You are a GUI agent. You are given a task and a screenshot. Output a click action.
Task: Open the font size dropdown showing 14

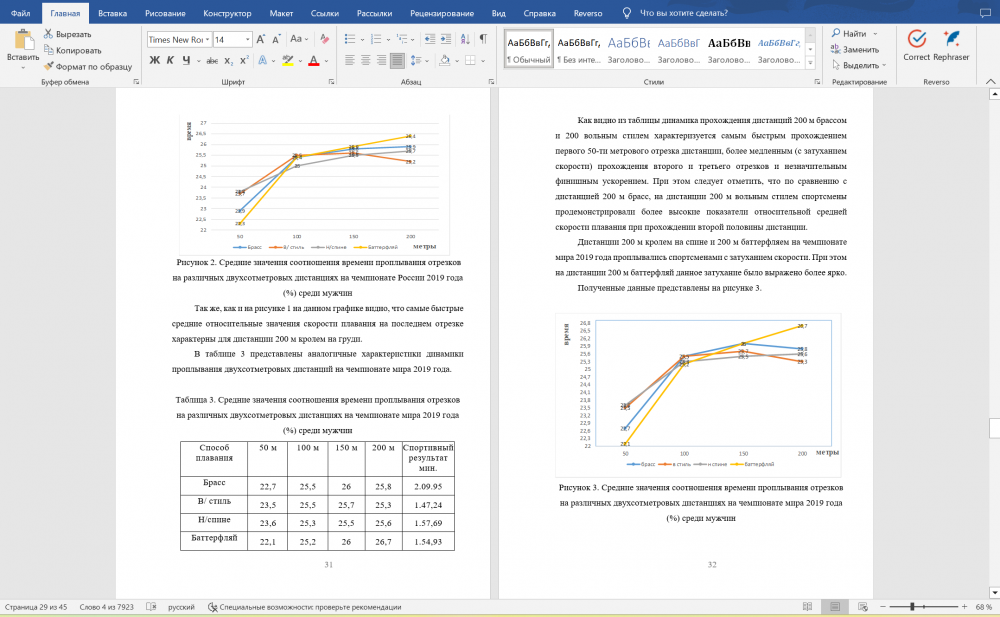247,40
